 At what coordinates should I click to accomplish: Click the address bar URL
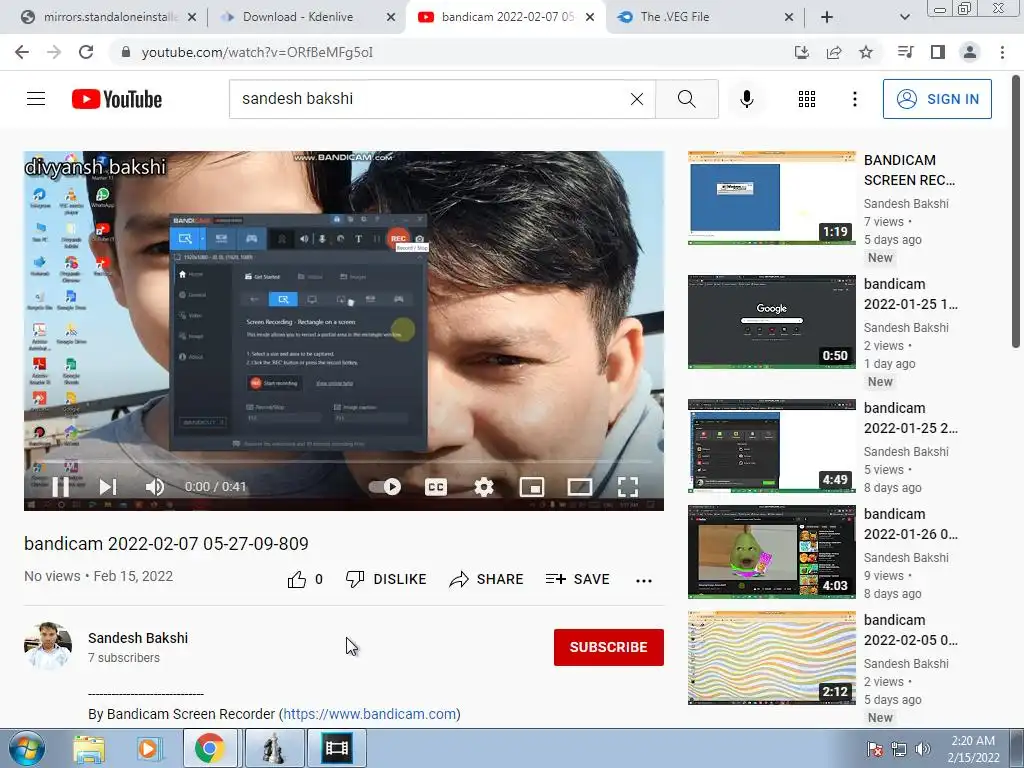[257, 52]
